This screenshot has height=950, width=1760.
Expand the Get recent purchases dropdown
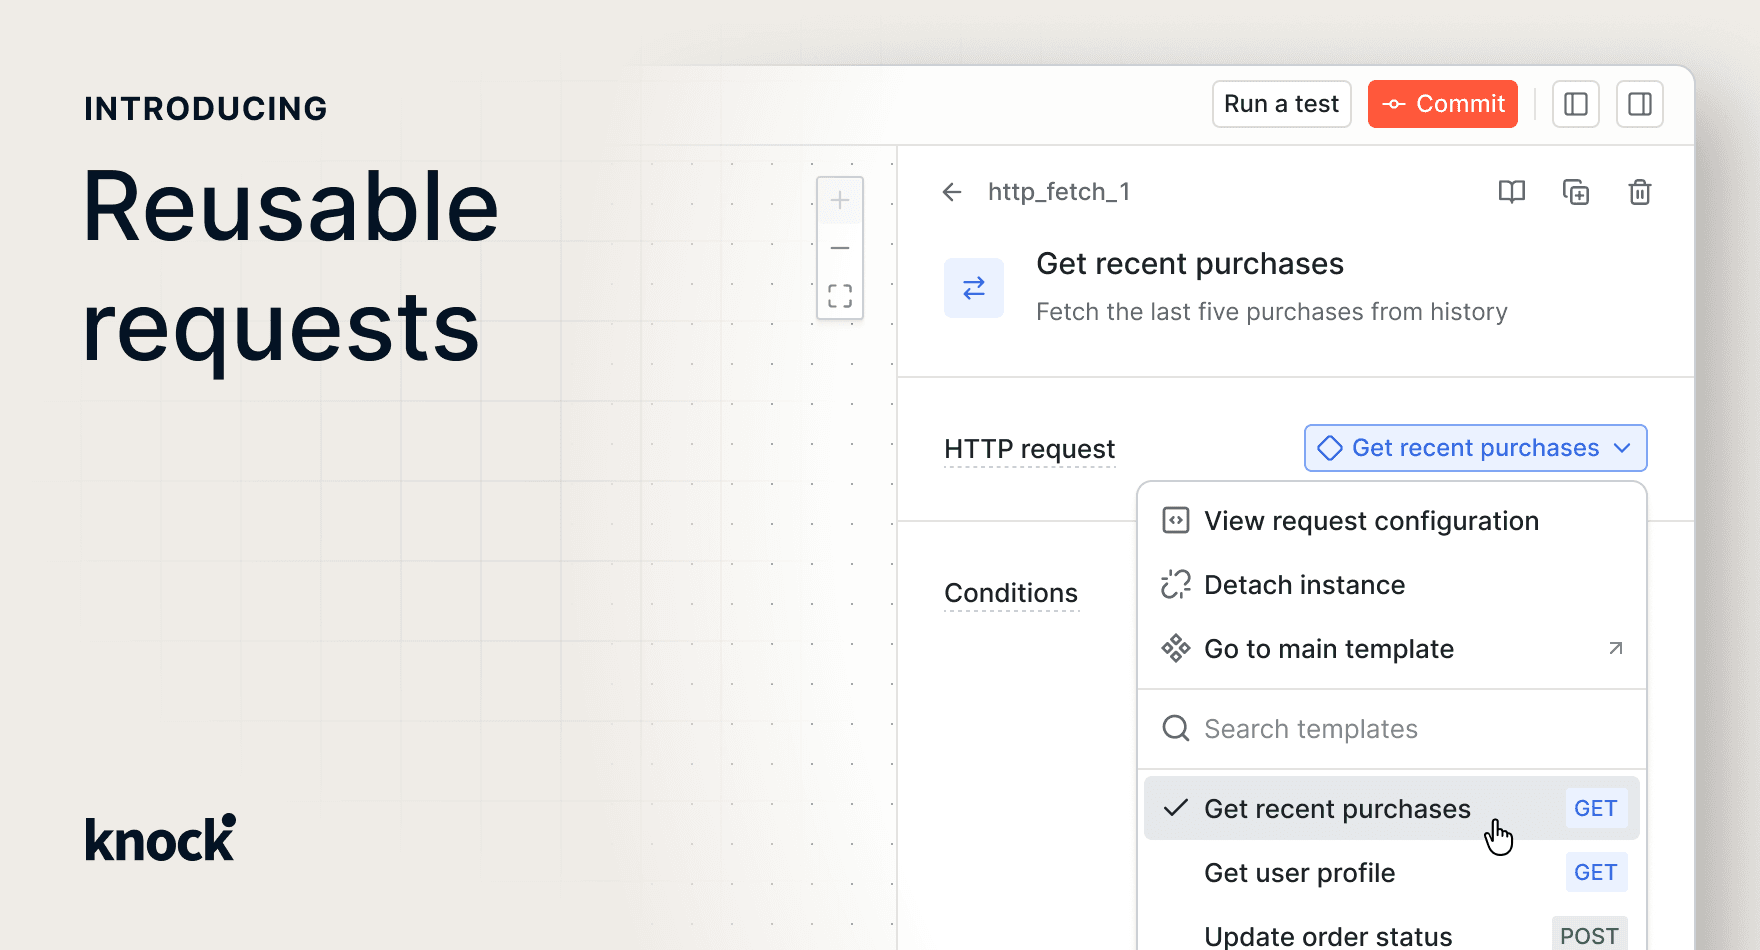pyautogui.click(x=1475, y=448)
